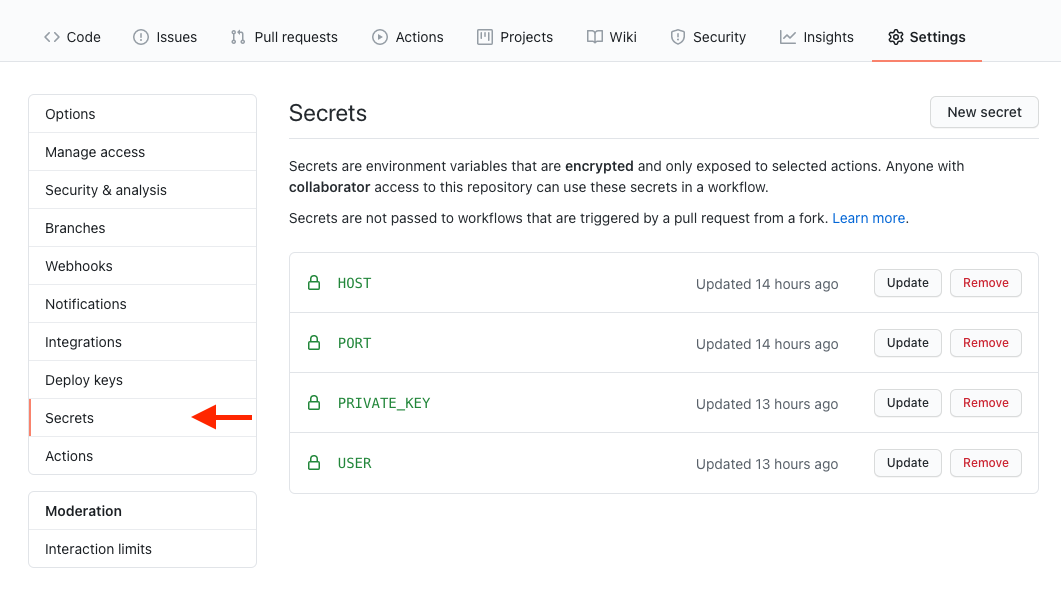Open Webhooks in the settings sidebar

79,266
